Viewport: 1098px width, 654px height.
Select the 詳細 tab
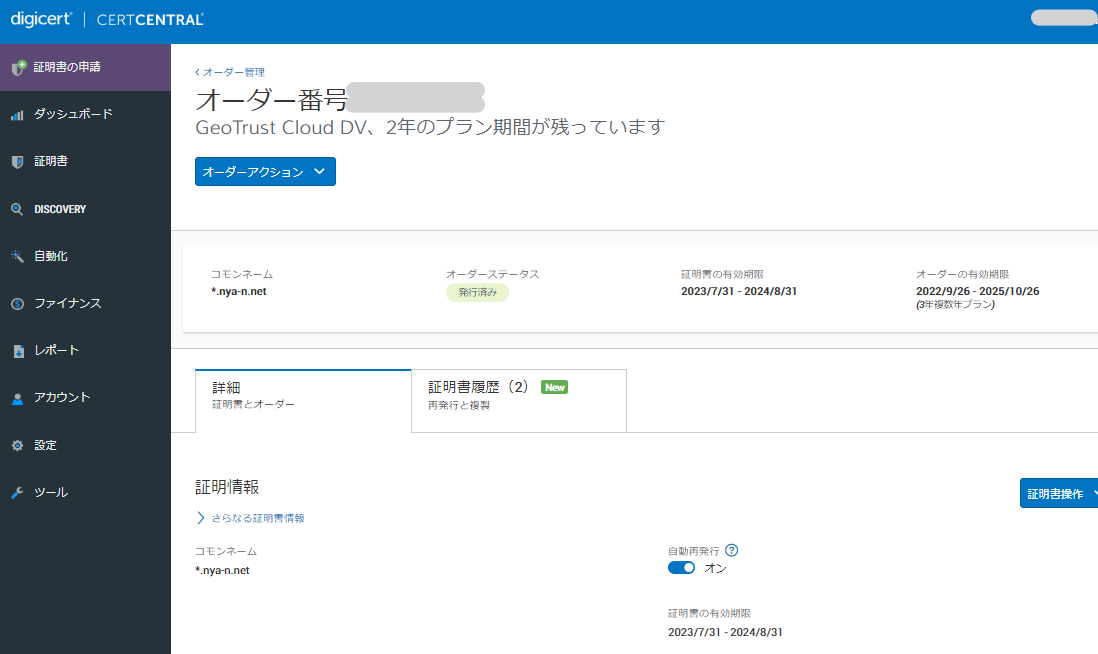pyautogui.click(x=303, y=401)
